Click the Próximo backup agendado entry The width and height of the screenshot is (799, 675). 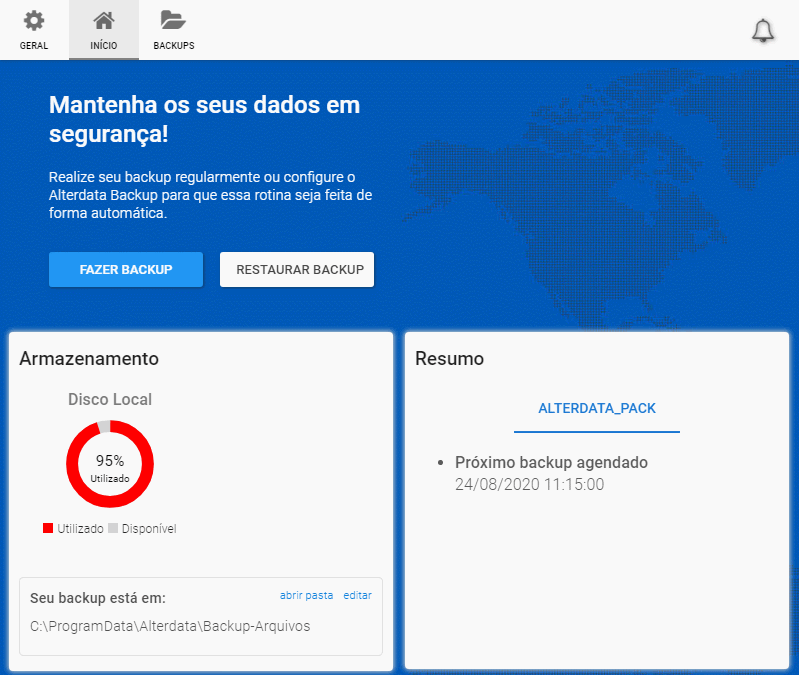(x=551, y=463)
